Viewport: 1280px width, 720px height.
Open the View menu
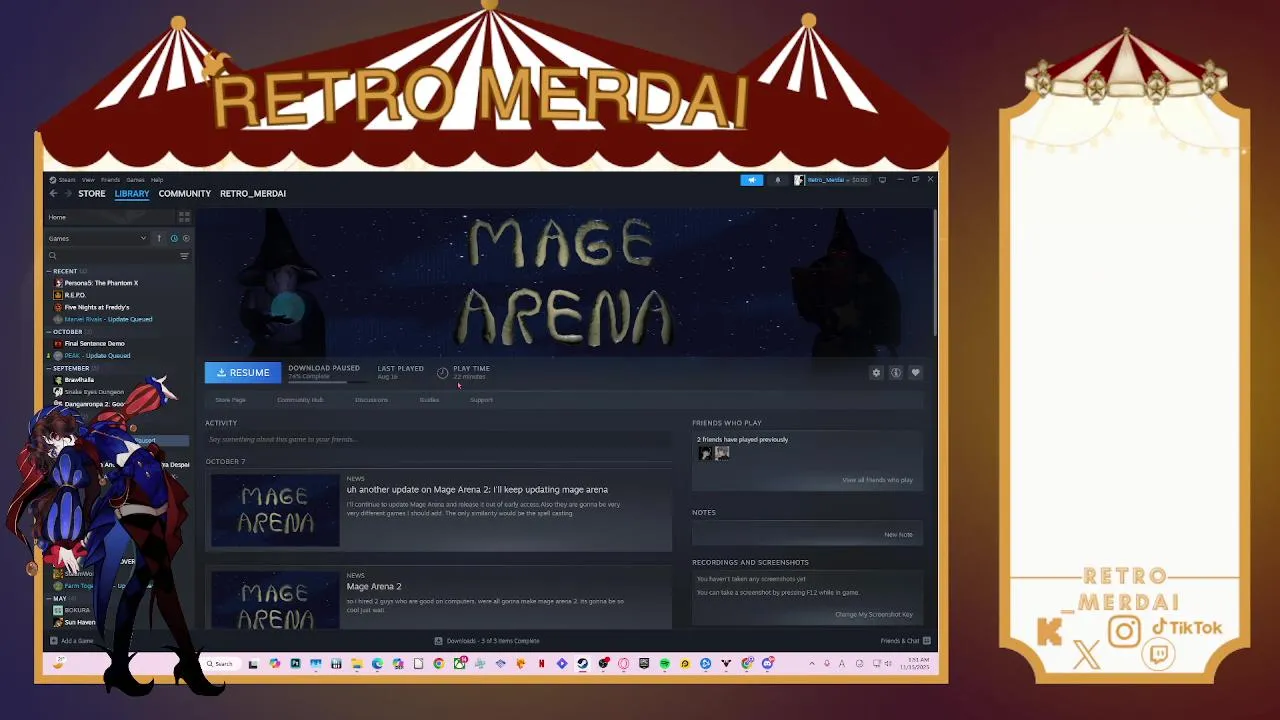point(88,180)
